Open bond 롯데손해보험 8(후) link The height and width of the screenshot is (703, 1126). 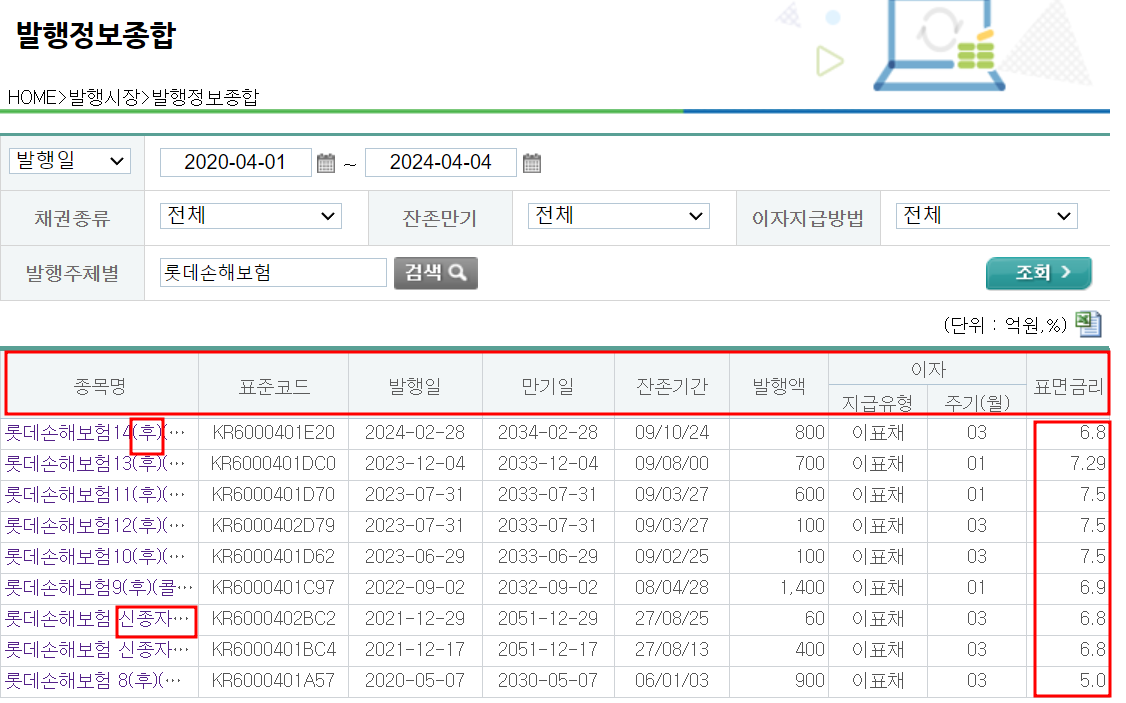pos(93,681)
